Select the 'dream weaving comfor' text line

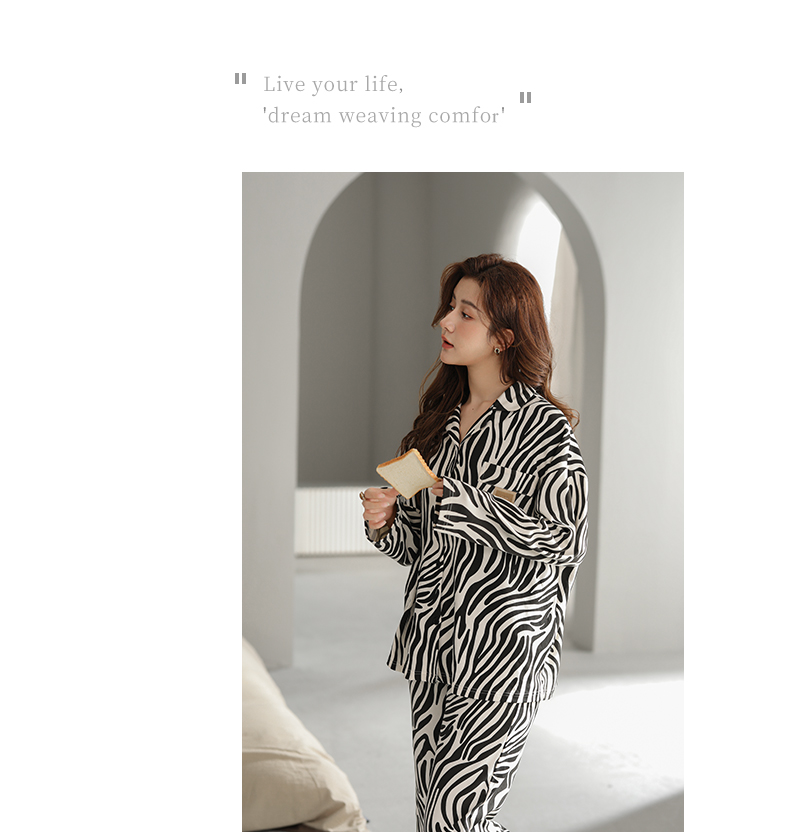[384, 115]
